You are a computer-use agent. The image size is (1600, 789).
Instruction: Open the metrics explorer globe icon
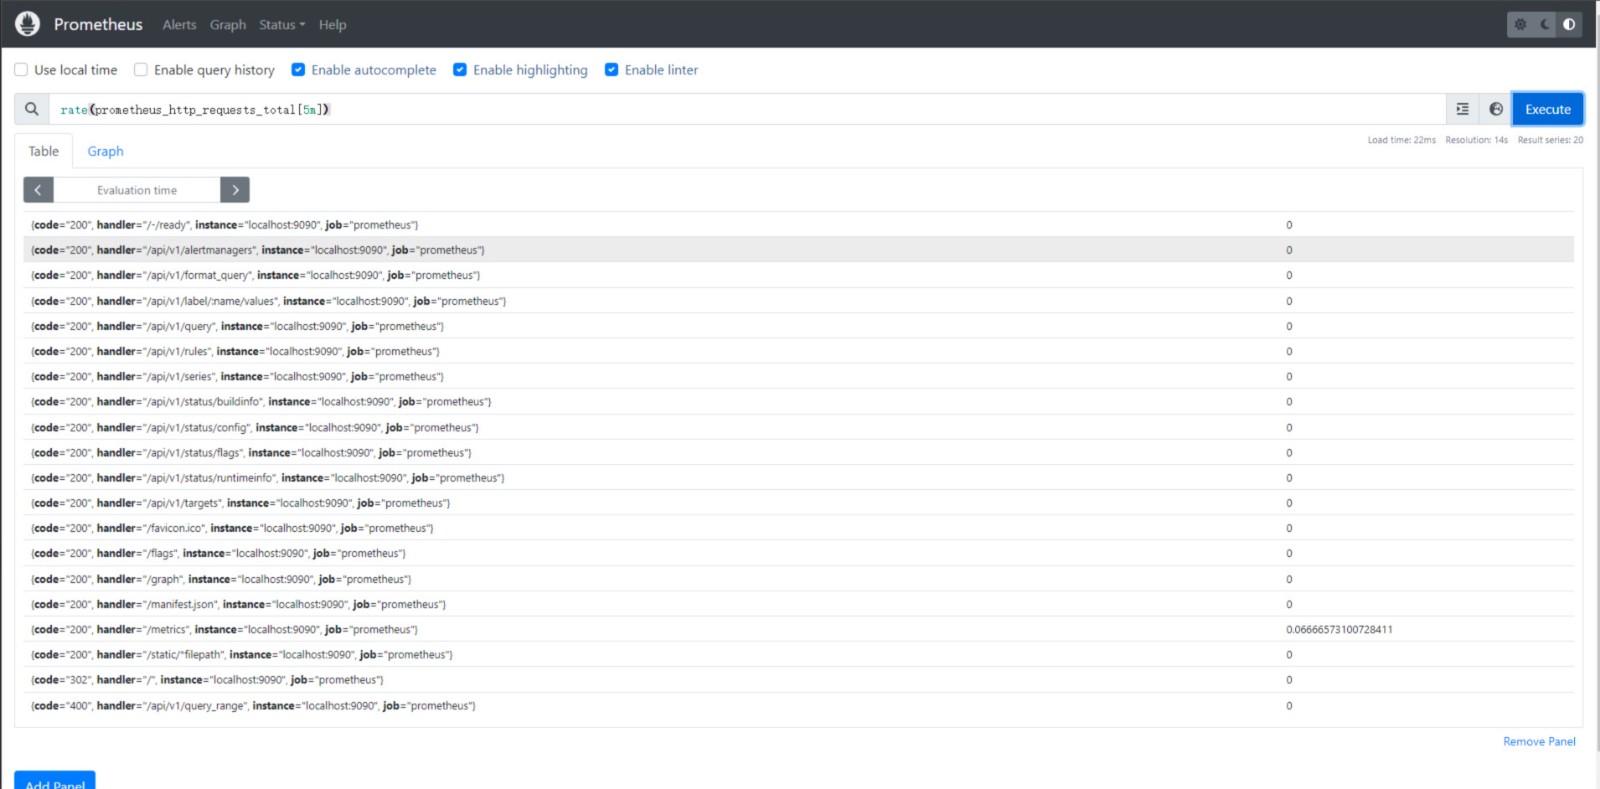pos(1496,109)
